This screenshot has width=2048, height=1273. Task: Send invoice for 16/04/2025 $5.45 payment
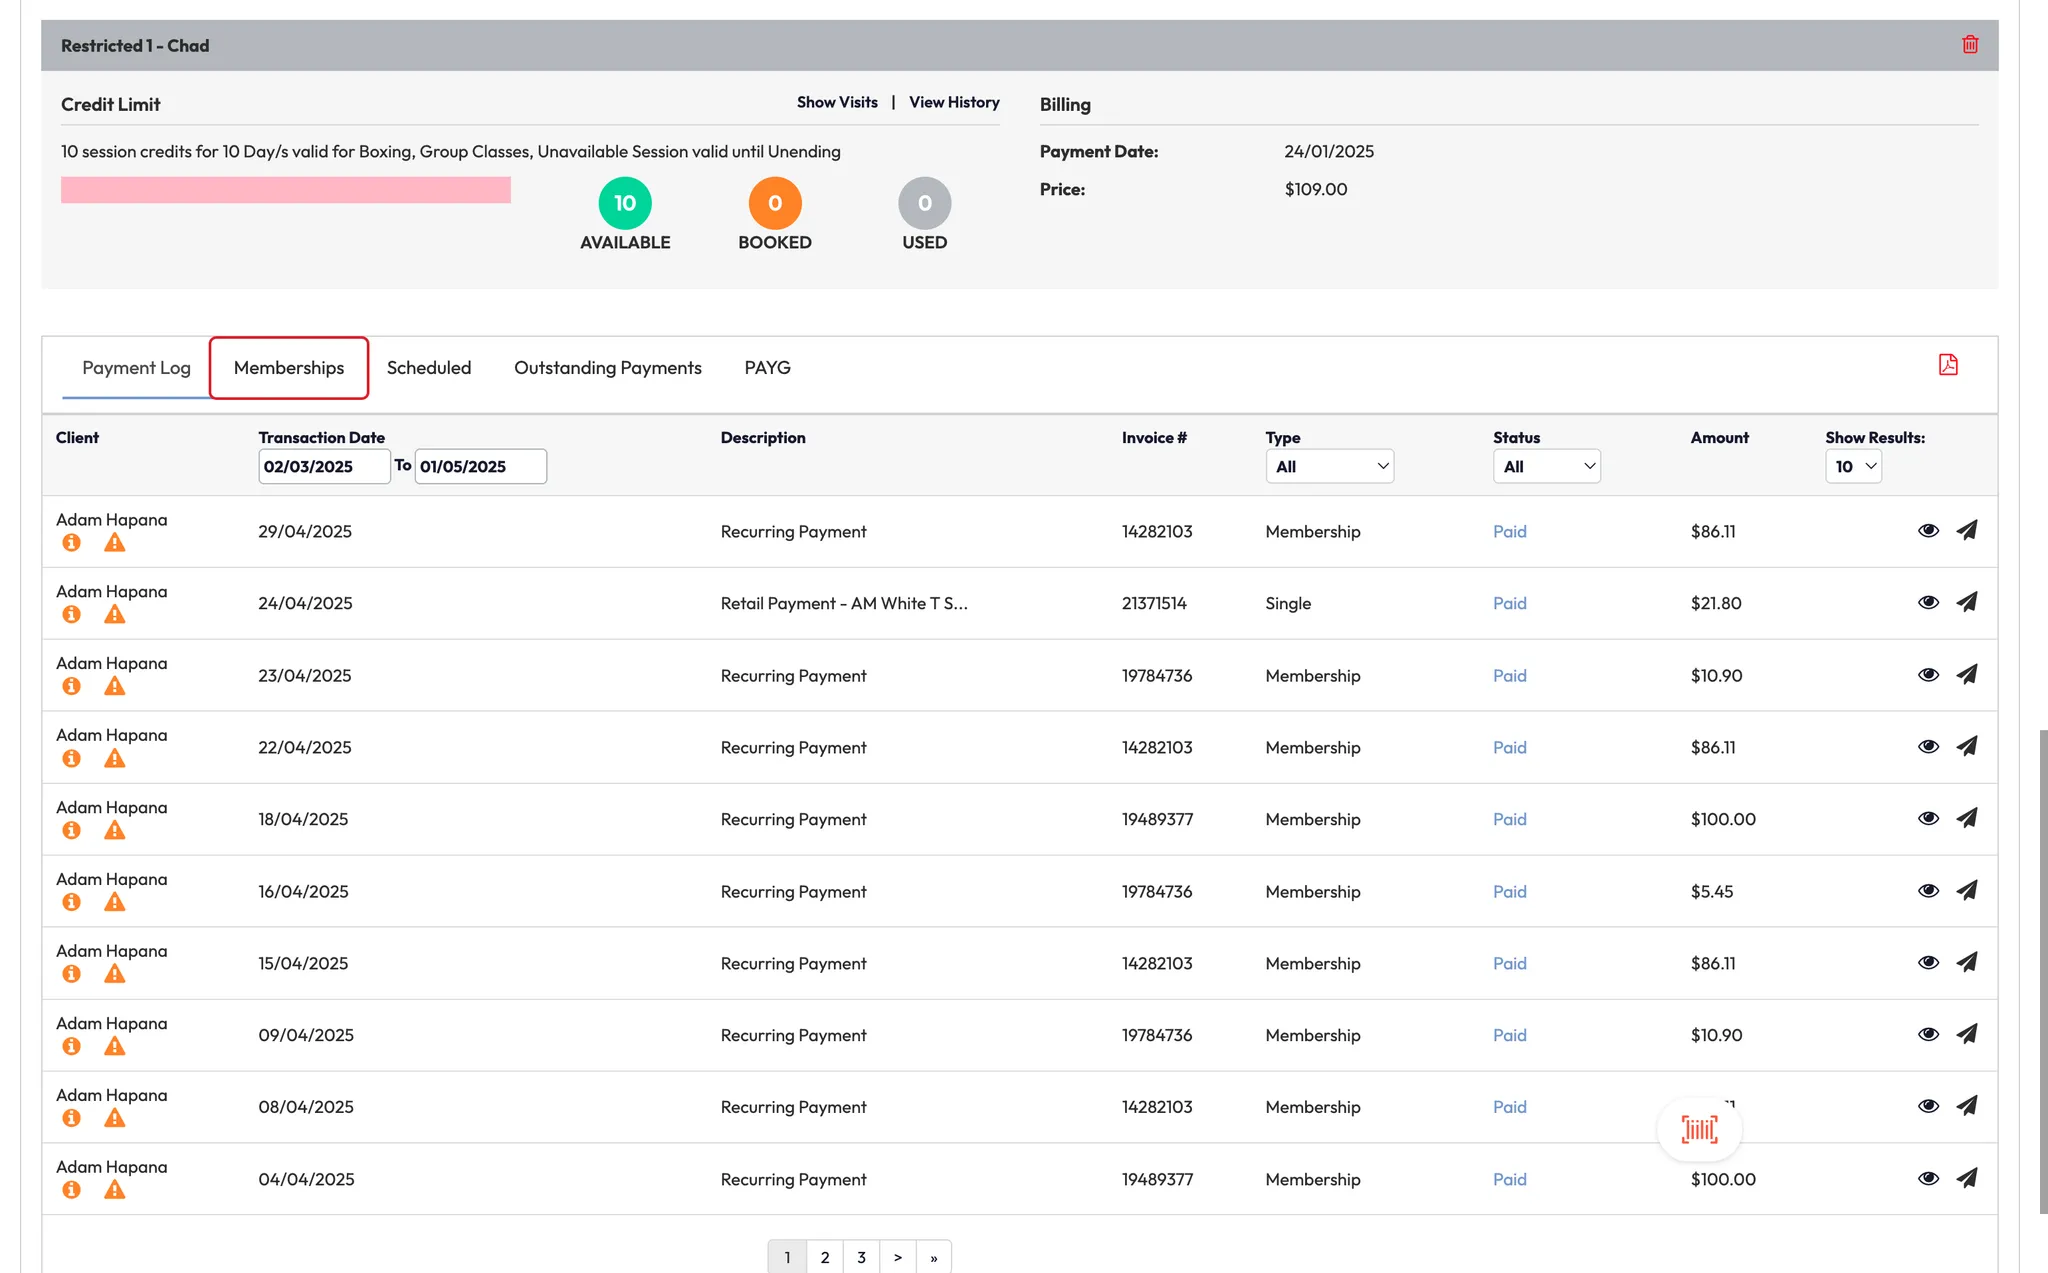click(1967, 890)
